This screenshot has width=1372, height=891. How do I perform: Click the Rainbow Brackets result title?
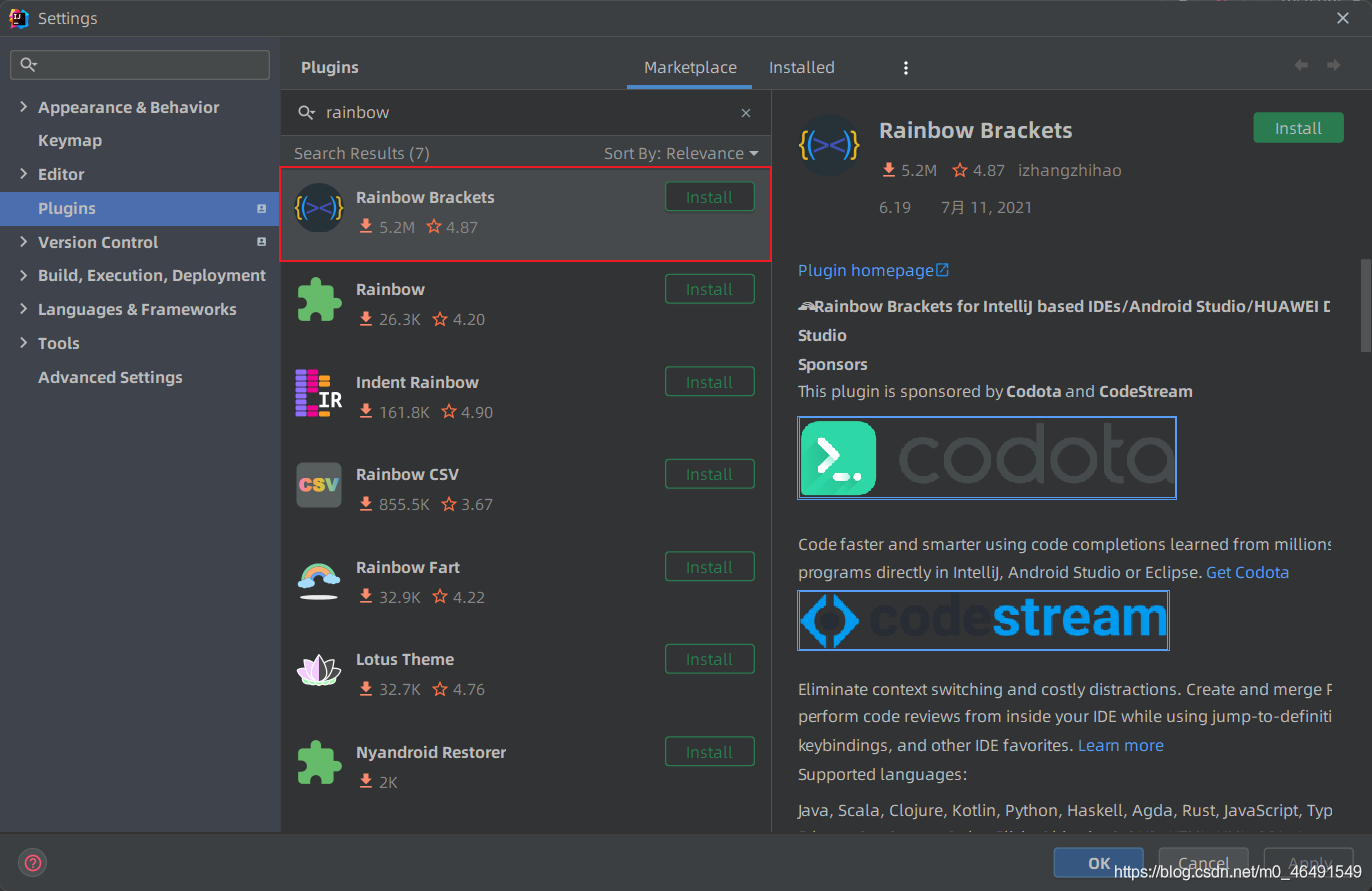425,197
